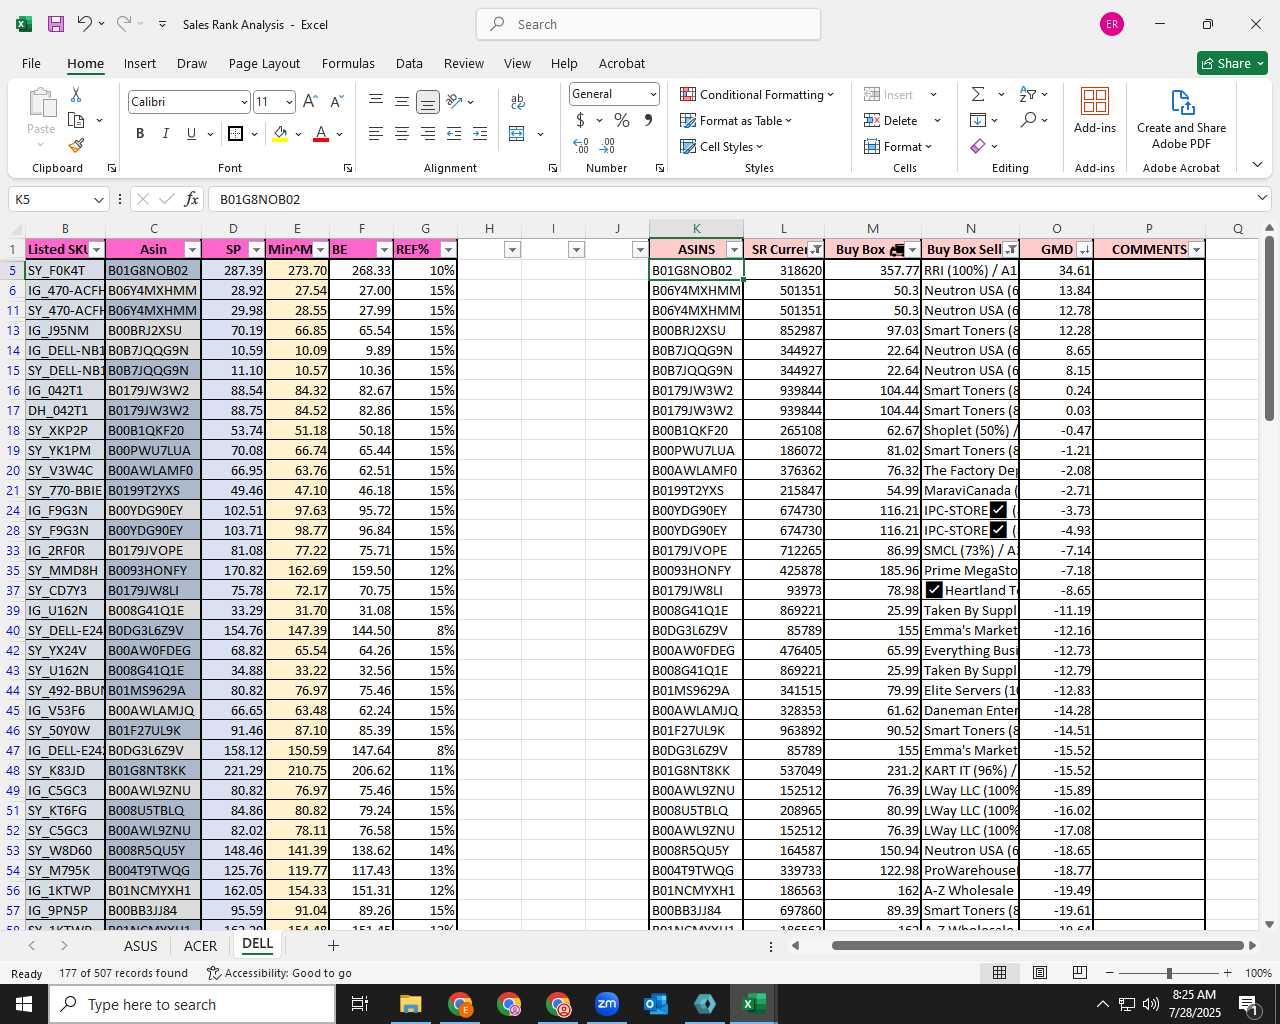1280x1024 pixels.
Task: Open the GMD column sort filter dropdown
Action: (1084, 250)
